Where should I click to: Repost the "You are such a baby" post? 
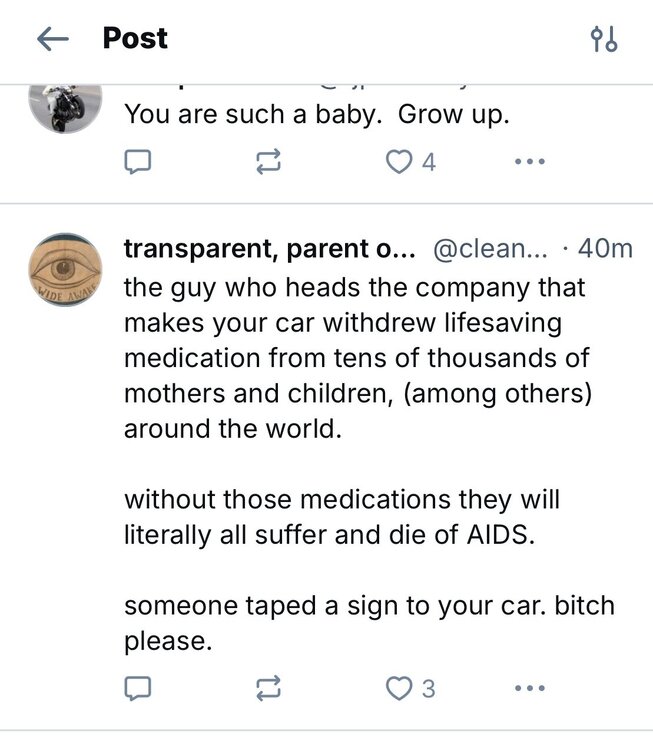click(x=268, y=161)
